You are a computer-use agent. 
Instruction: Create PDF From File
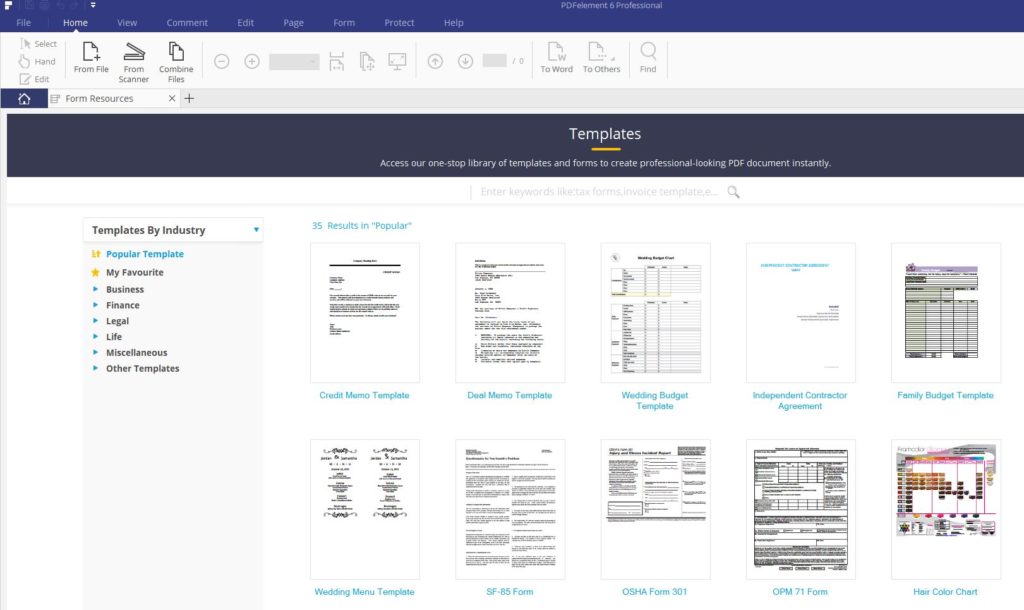[91, 57]
